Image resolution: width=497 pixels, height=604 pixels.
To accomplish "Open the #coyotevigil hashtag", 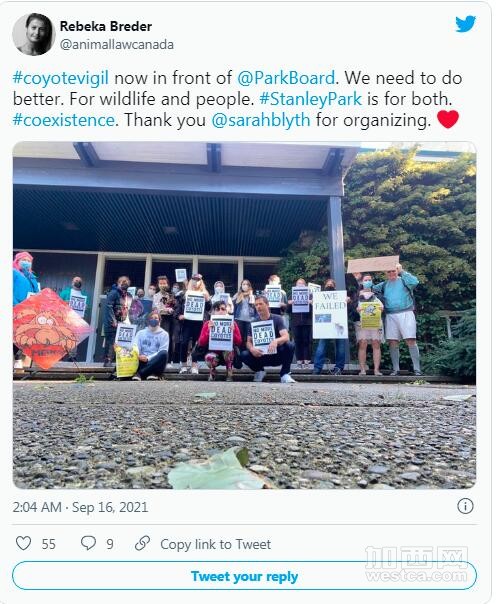I will pyautogui.click(x=60, y=78).
